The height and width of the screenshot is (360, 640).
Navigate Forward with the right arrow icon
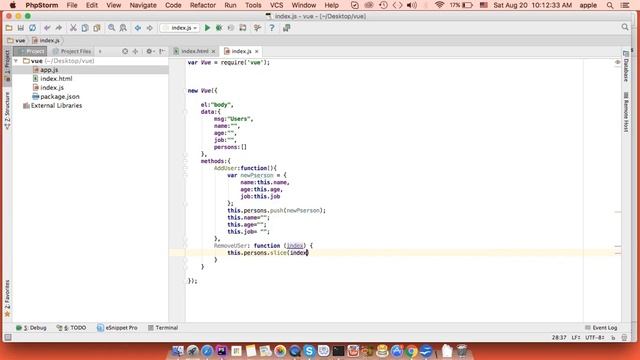pos(149,28)
